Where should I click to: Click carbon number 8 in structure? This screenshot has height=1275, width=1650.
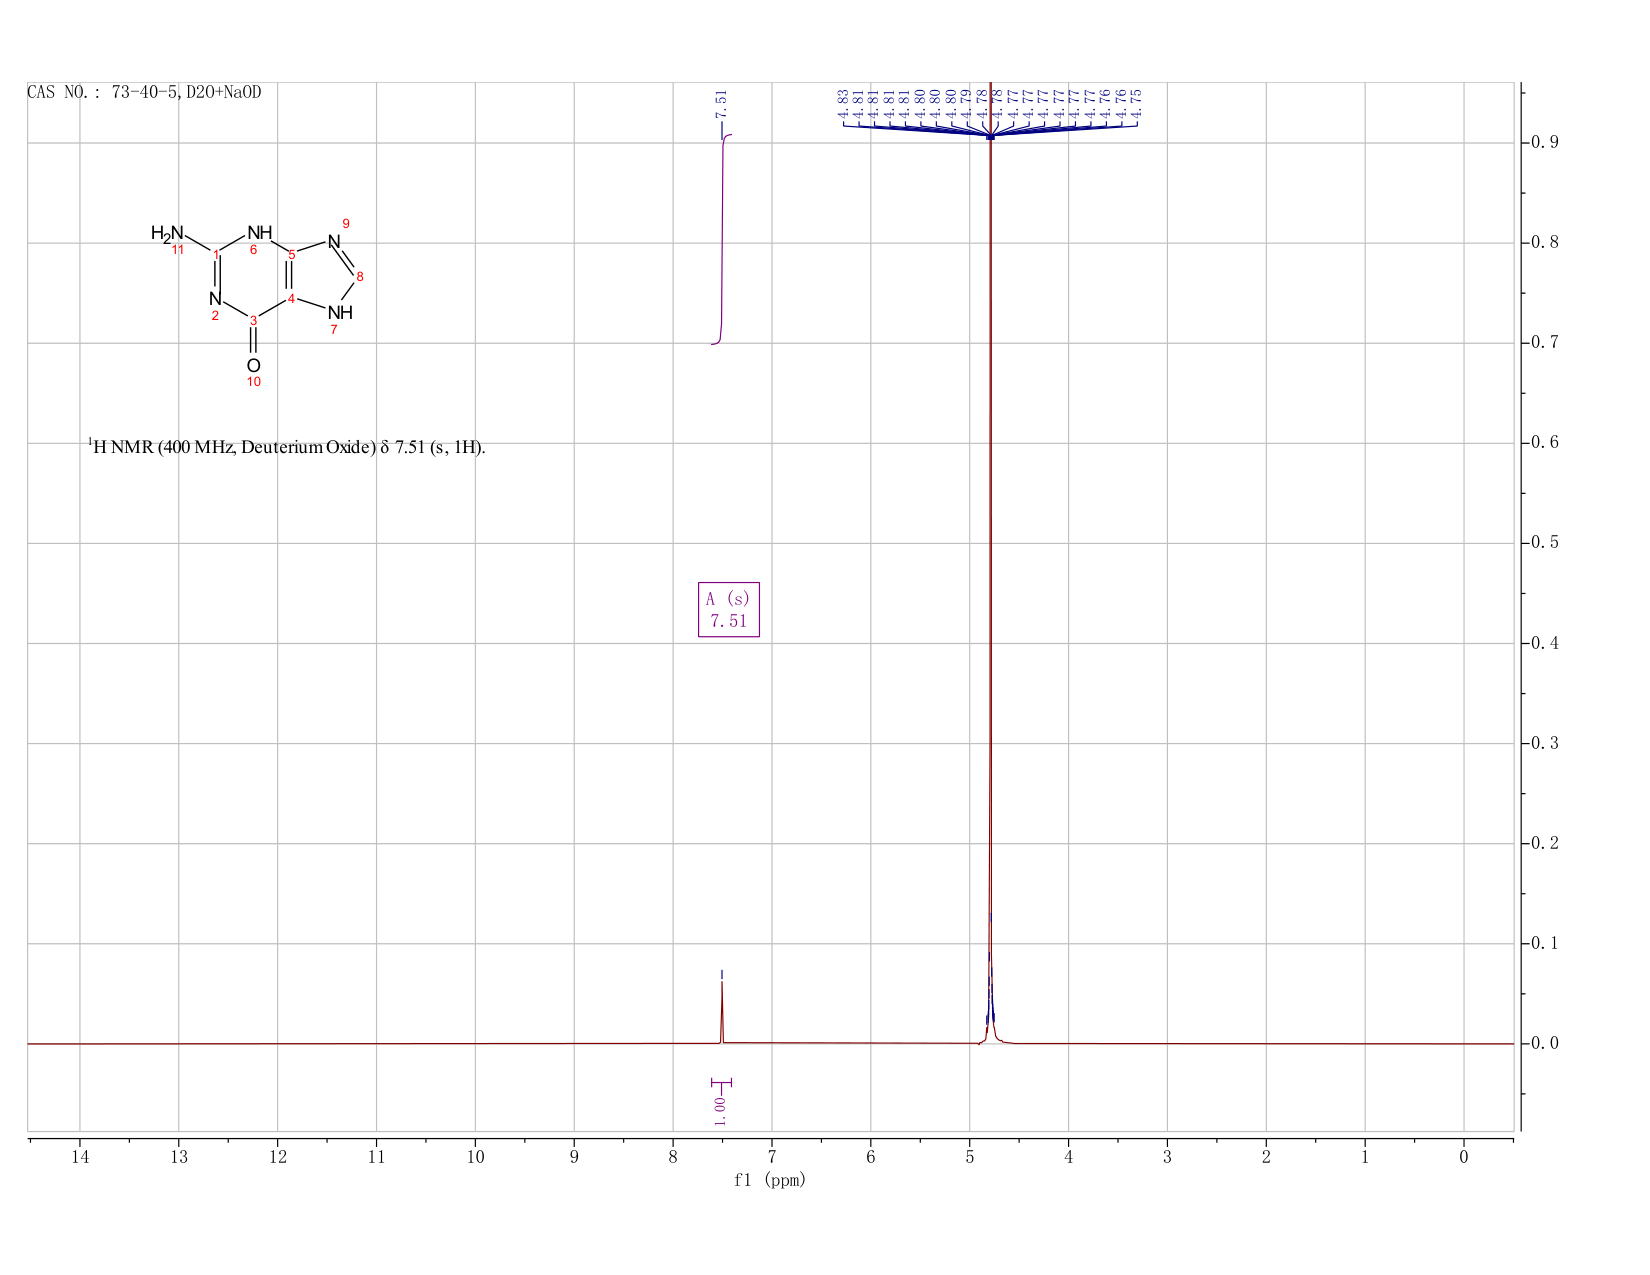point(360,277)
